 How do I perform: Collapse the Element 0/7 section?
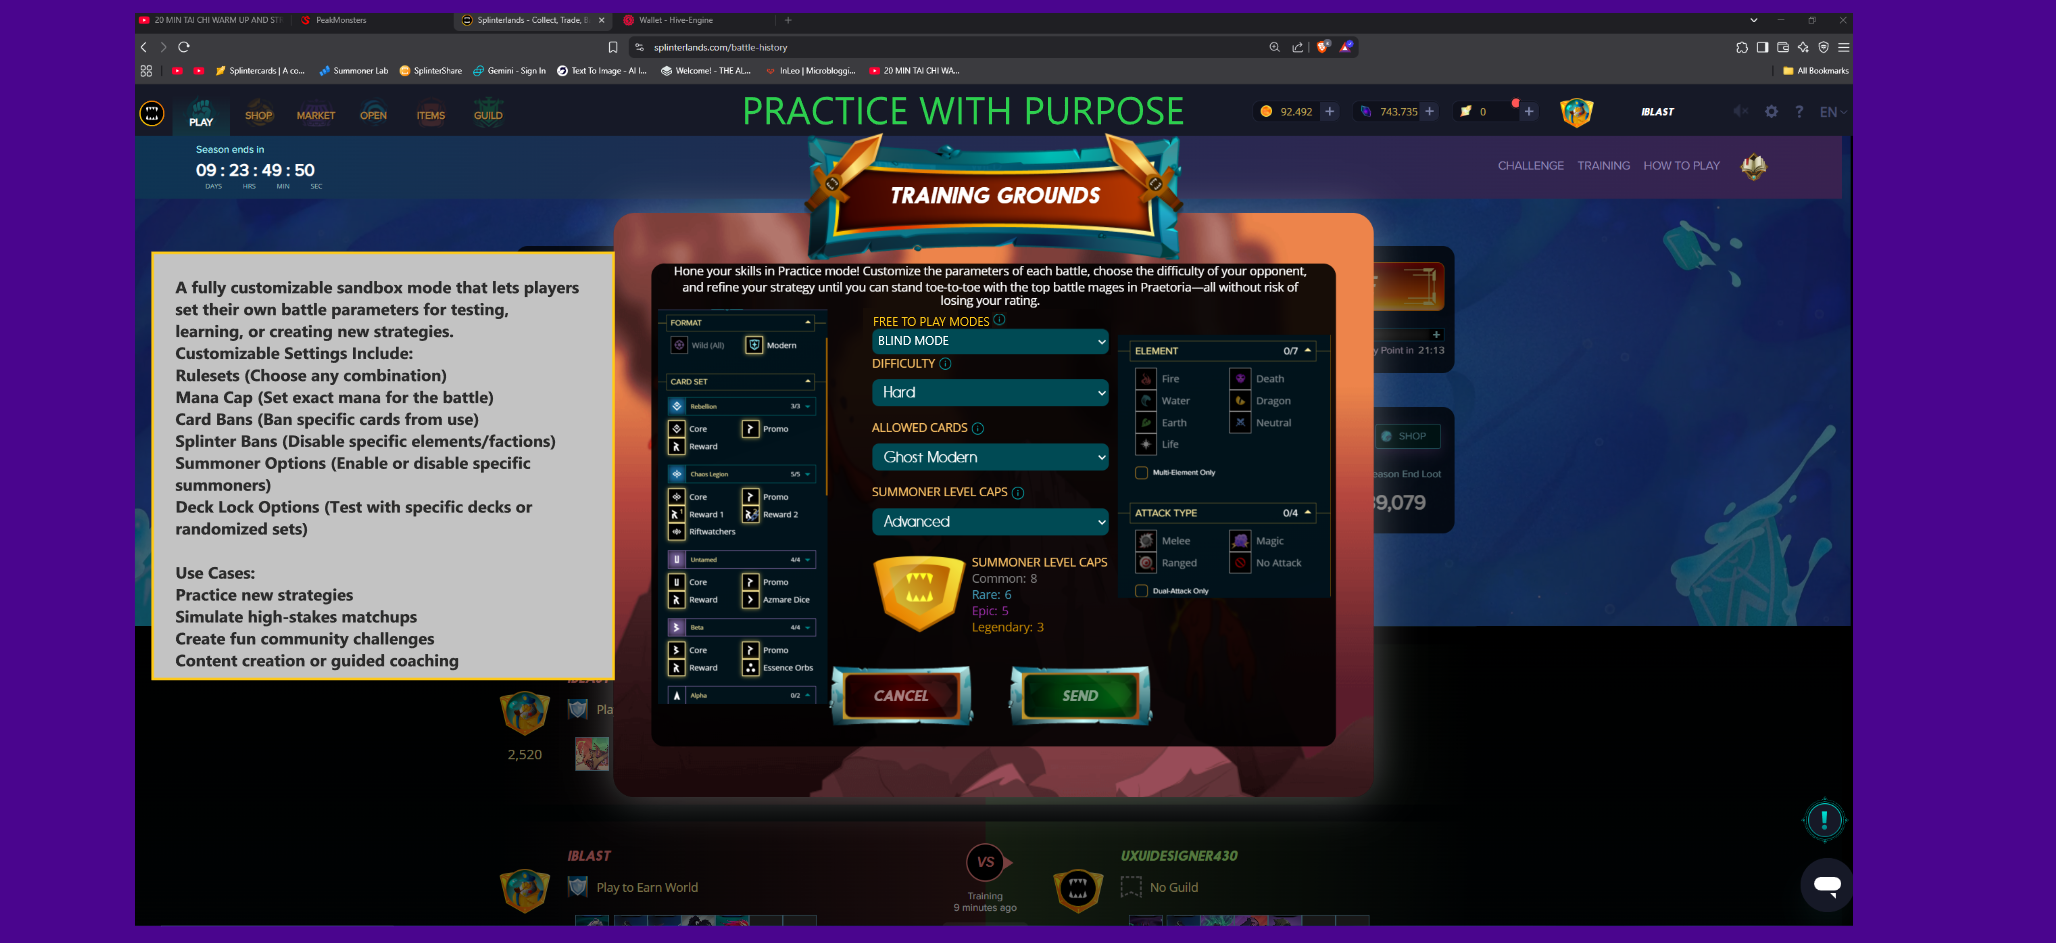coord(1223,351)
